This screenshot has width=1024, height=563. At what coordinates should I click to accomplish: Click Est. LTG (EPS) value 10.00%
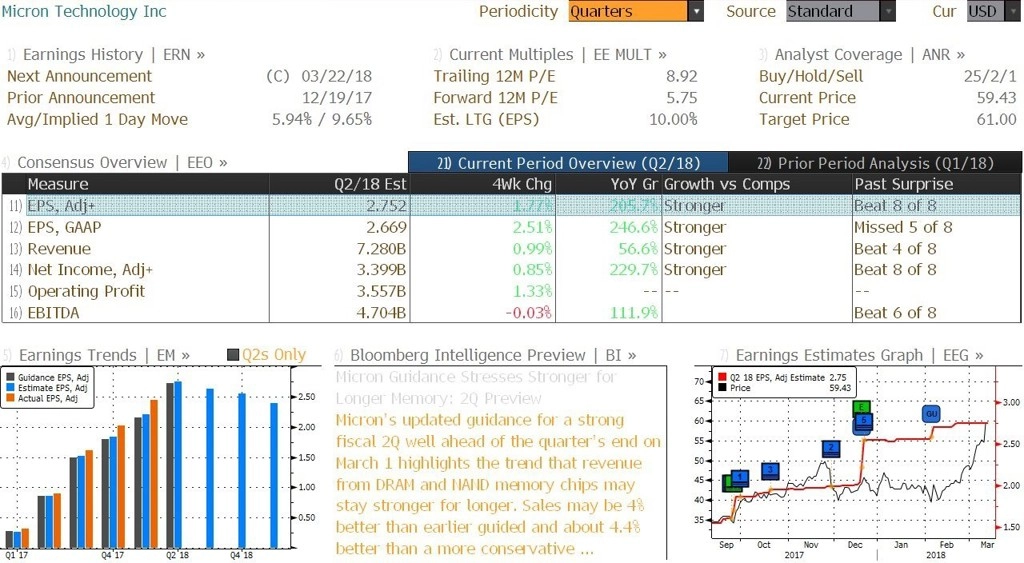tap(673, 120)
